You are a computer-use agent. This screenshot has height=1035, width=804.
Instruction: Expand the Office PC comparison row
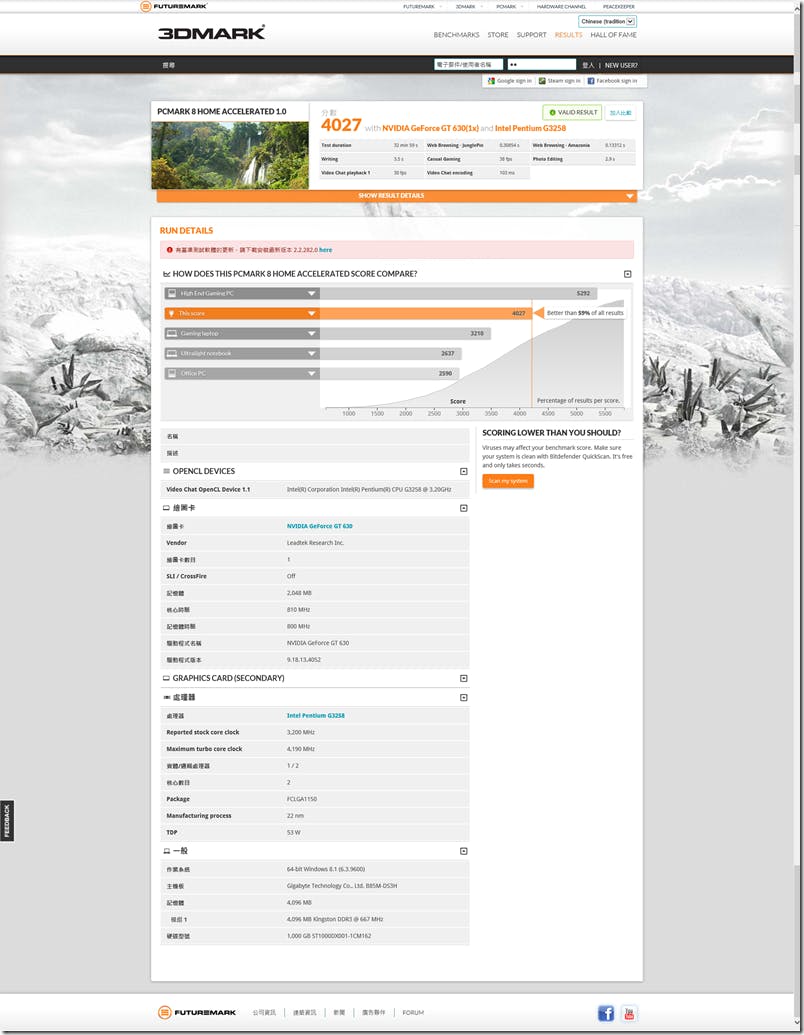(312, 374)
